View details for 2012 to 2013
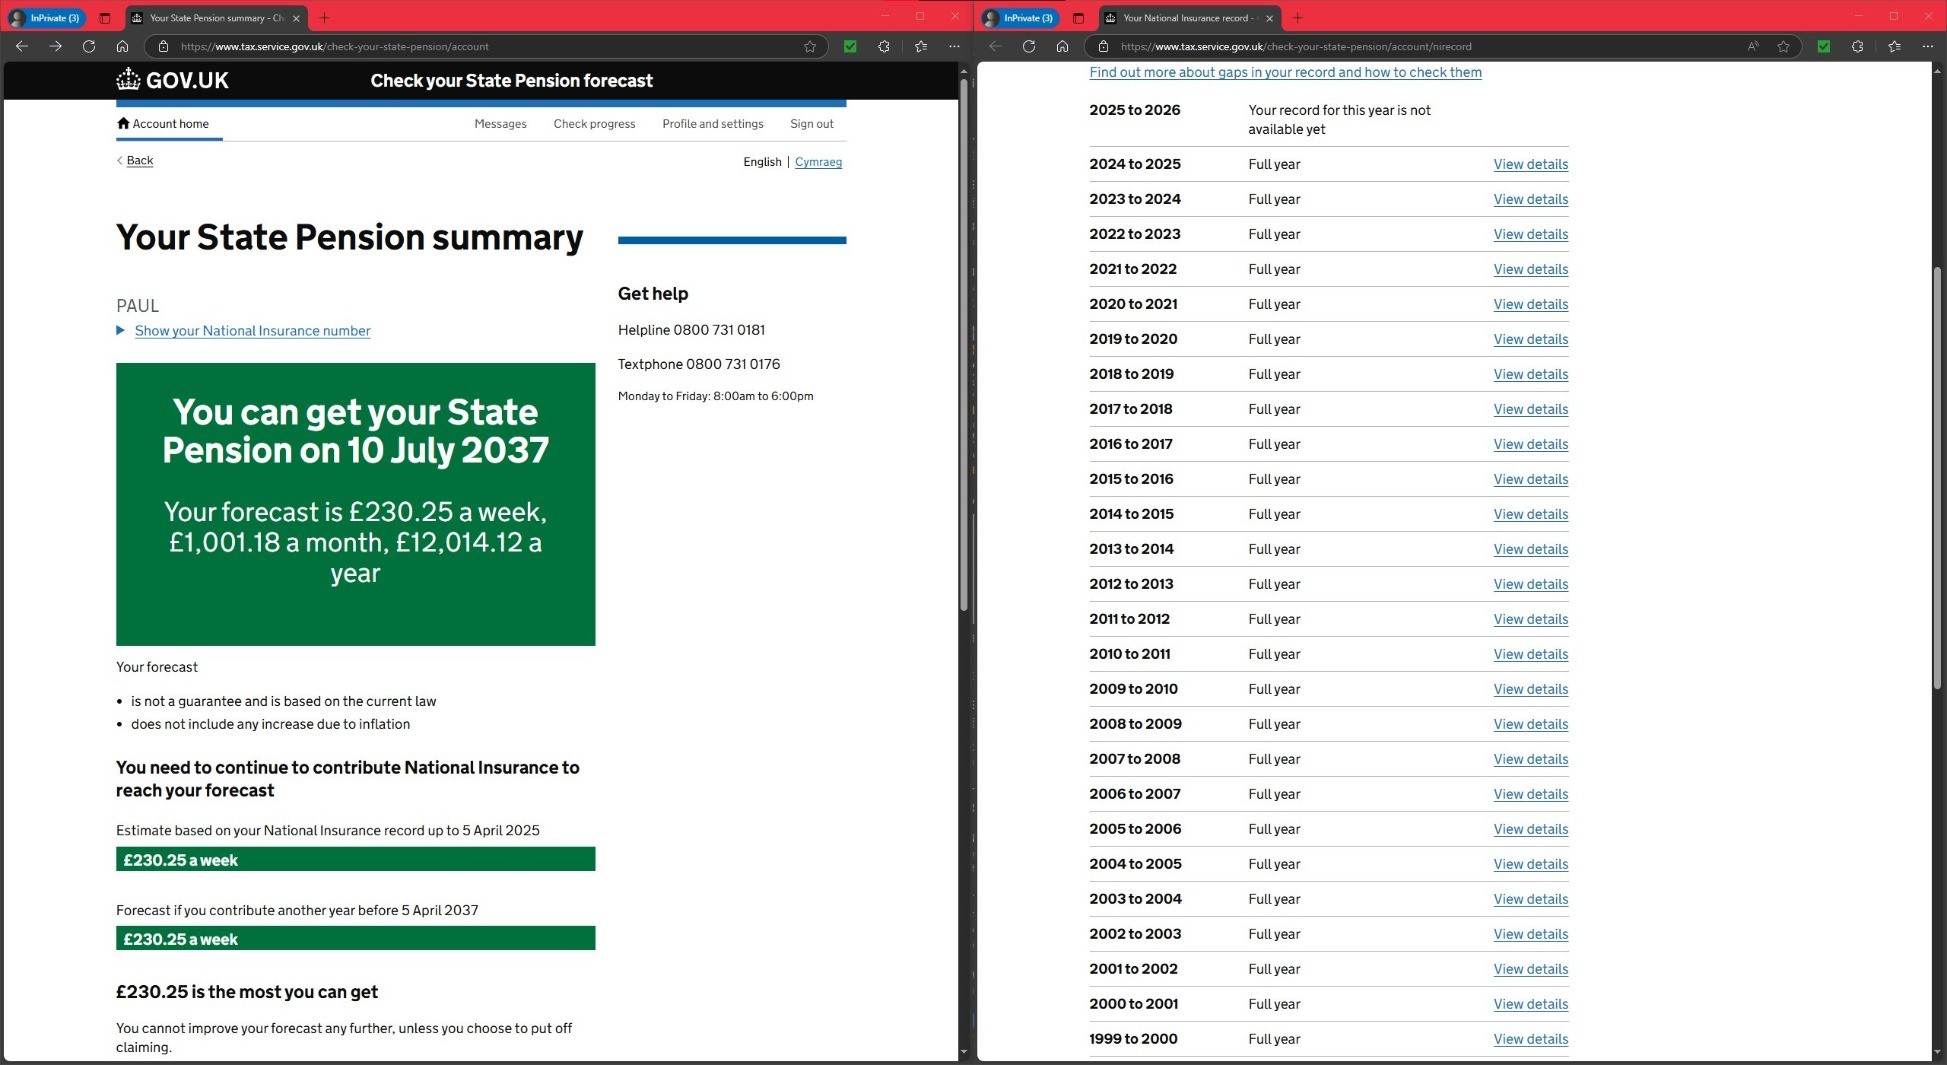Image resolution: width=1947 pixels, height=1065 pixels. [x=1530, y=584]
